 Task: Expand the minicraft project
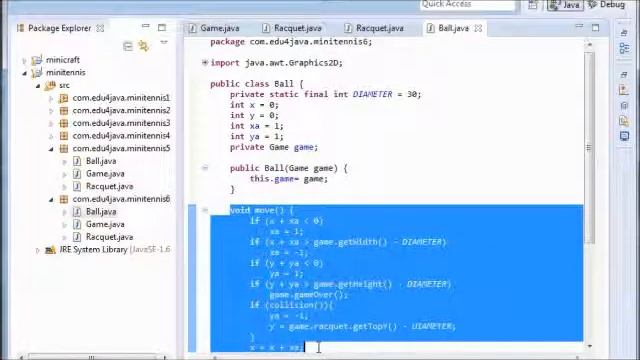tap(24, 60)
